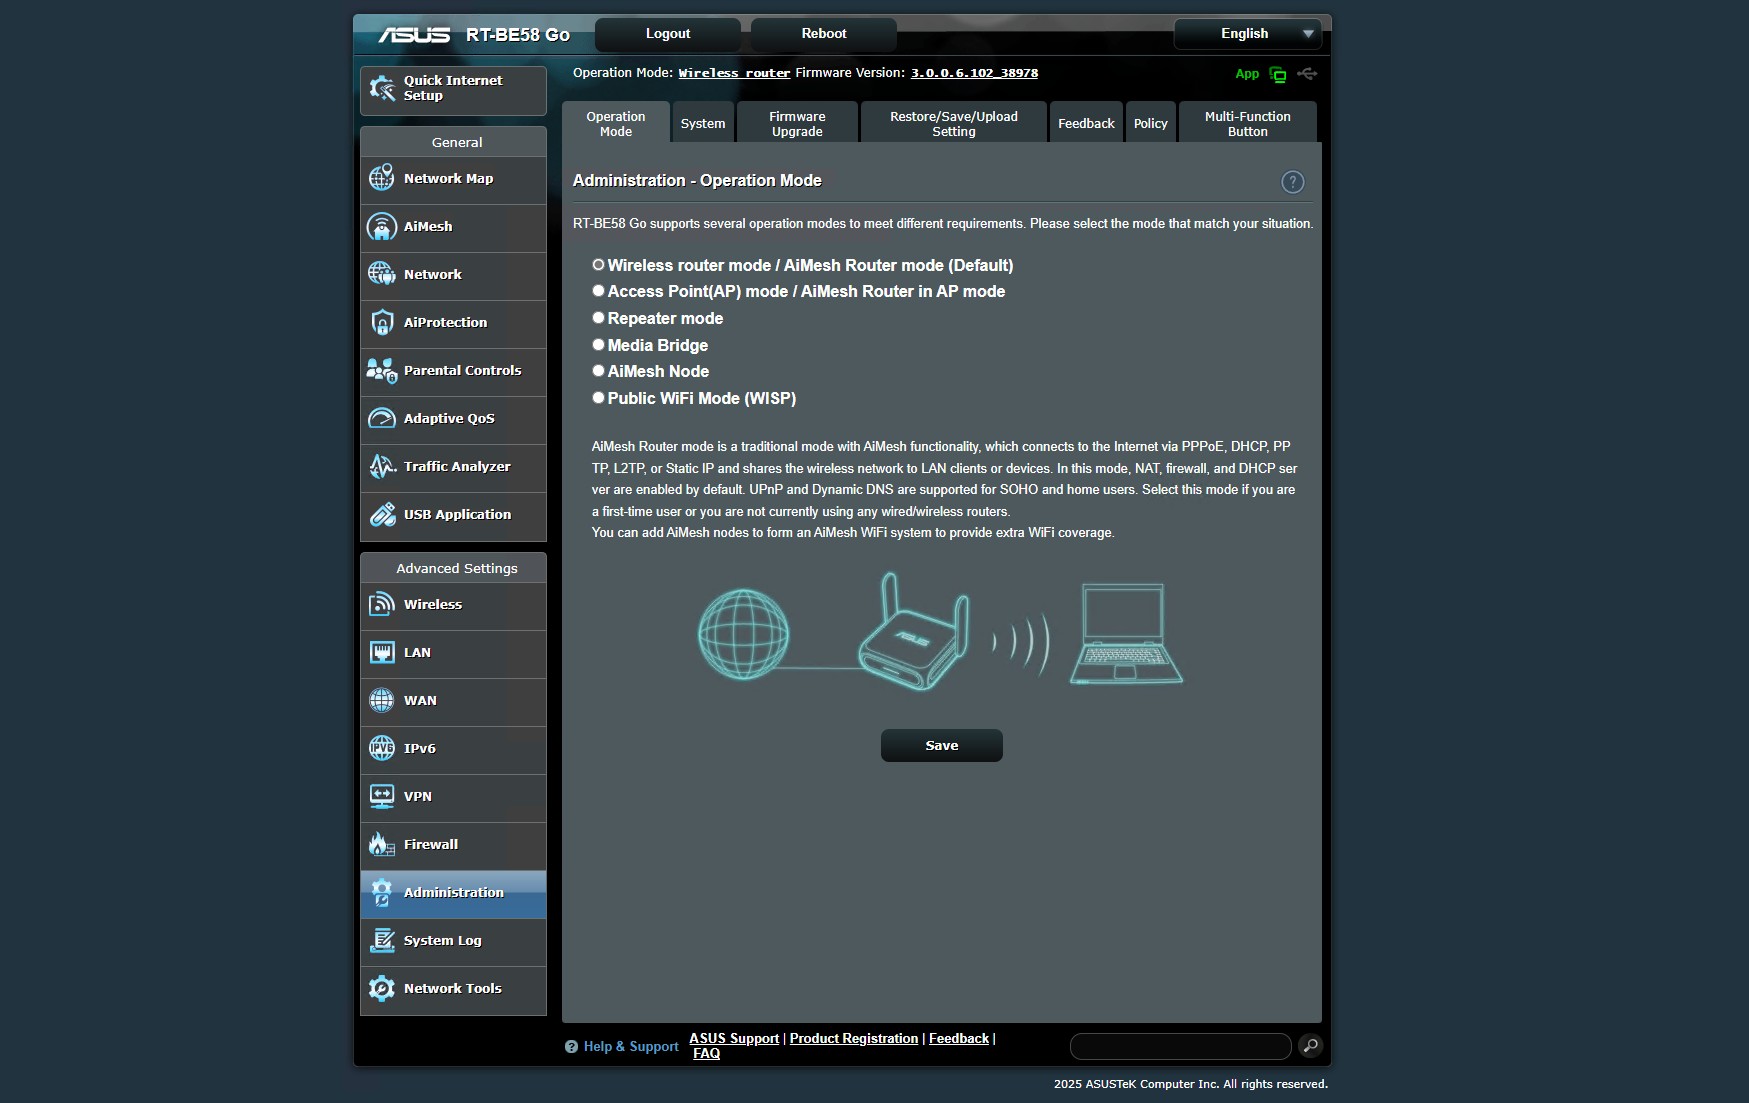Open the Firmware Upgrade tab
Image resolution: width=1749 pixels, height=1103 pixels.
[797, 124]
